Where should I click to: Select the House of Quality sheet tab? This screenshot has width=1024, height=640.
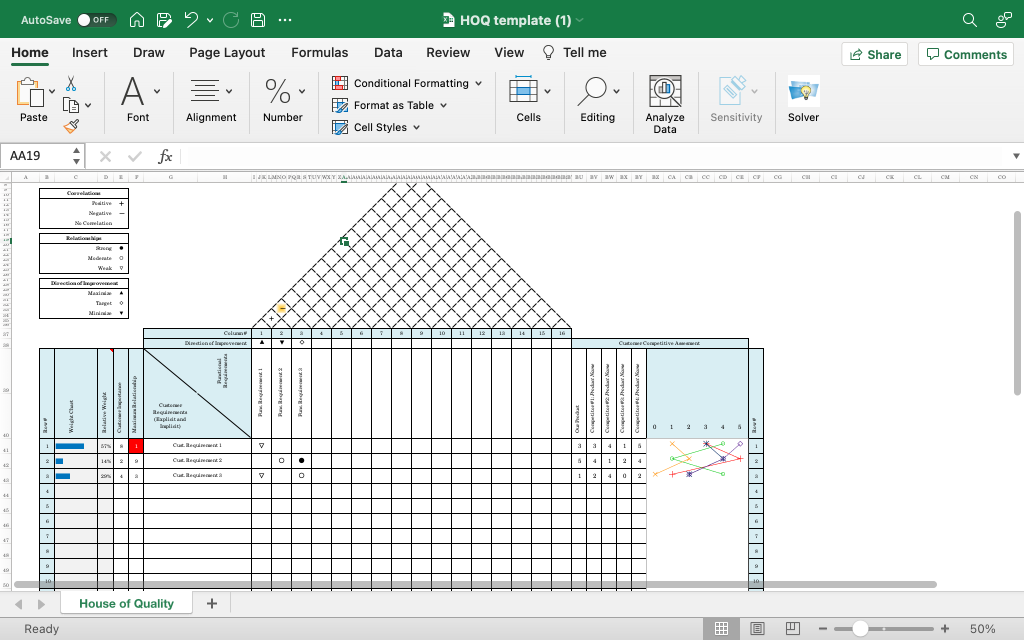click(127, 603)
